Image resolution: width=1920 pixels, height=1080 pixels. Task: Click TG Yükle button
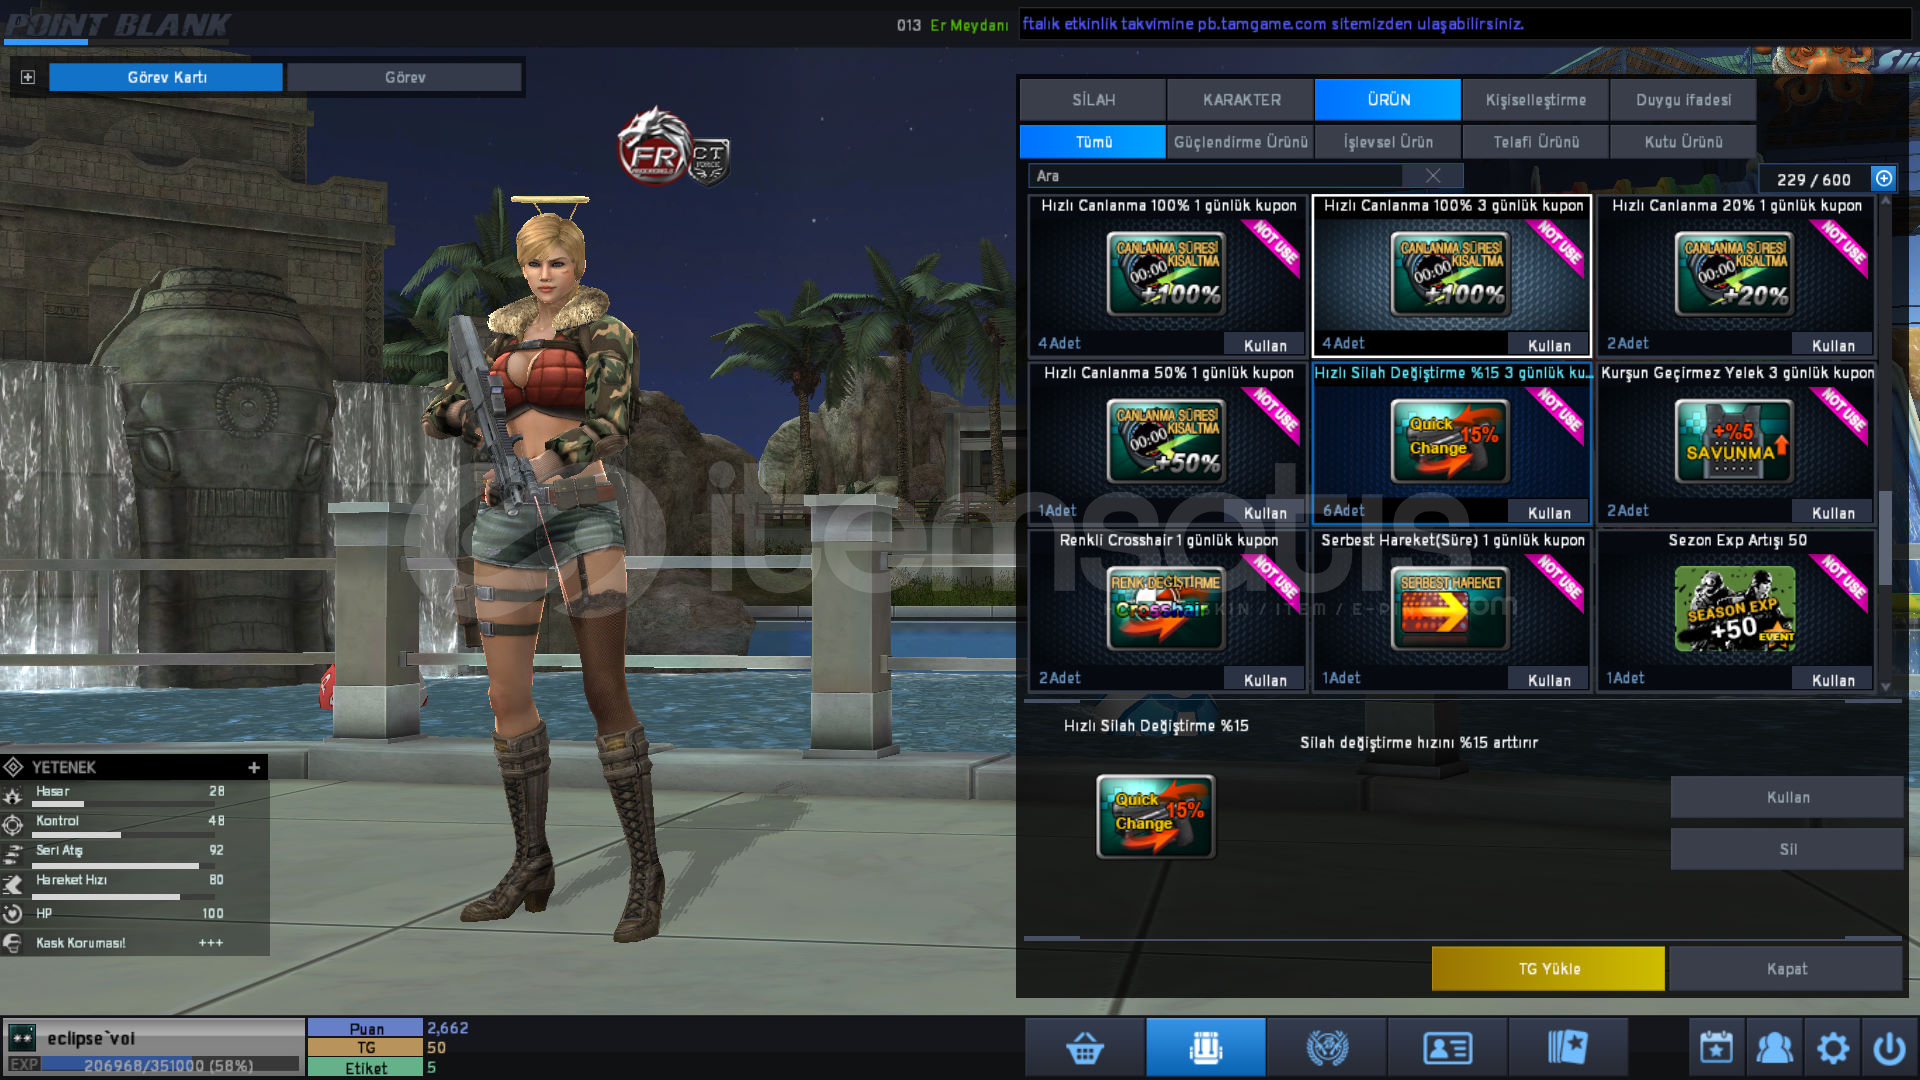click(x=1548, y=968)
